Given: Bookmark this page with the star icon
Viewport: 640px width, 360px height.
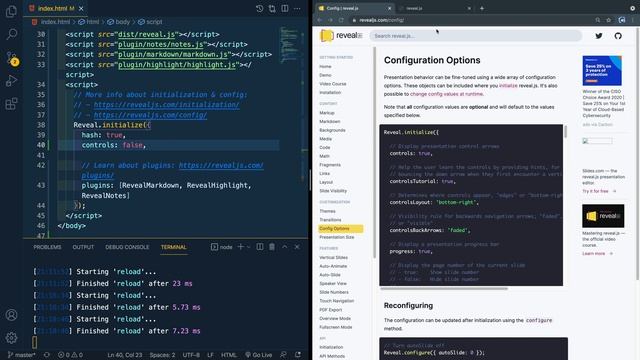Looking at the screenshot, I should (x=609, y=20).
